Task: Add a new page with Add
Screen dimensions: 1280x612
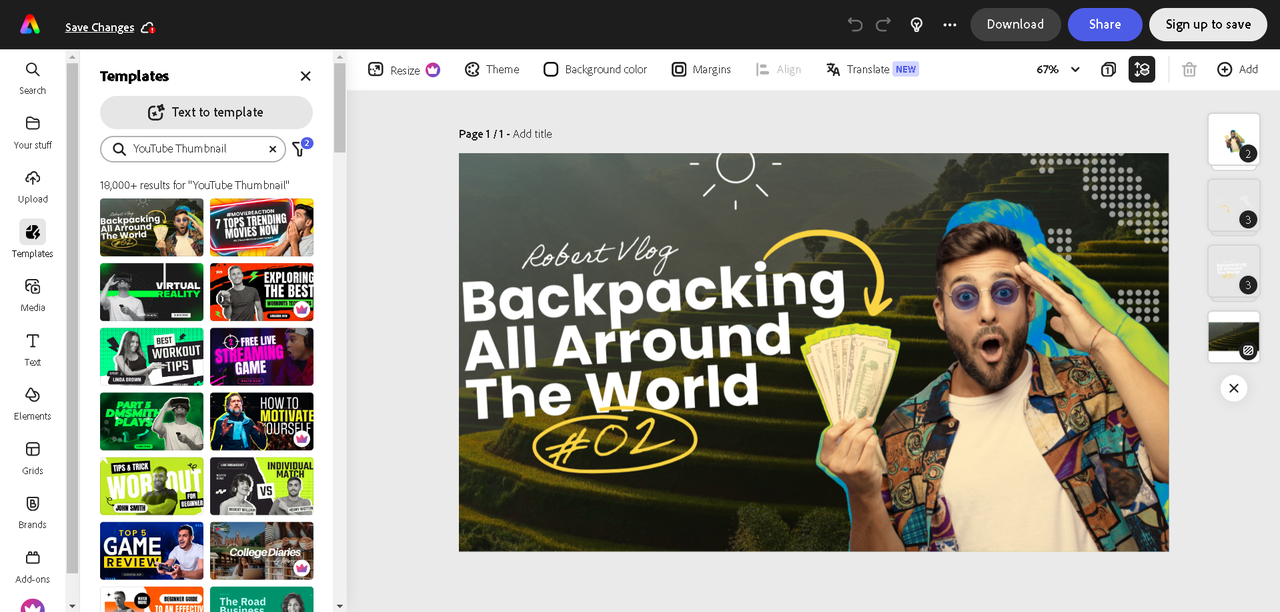Action: [1237, 69]
